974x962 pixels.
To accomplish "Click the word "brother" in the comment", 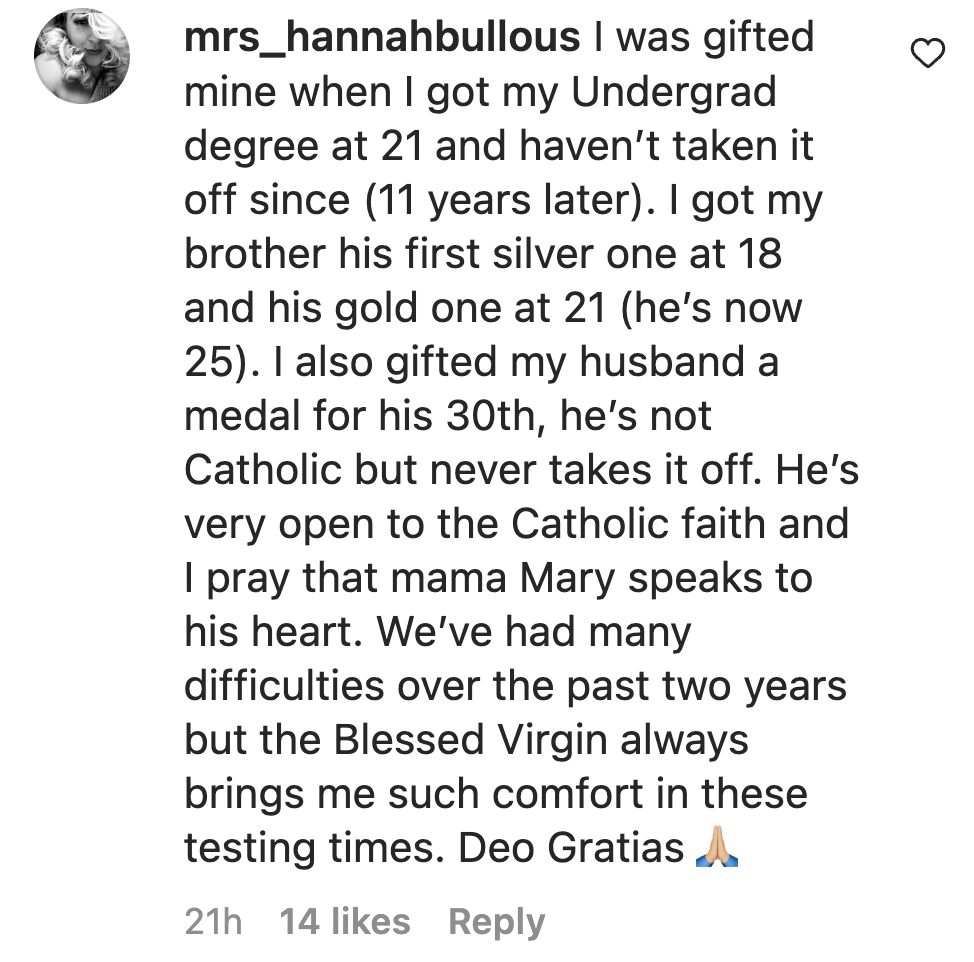I will pos(255,254).
